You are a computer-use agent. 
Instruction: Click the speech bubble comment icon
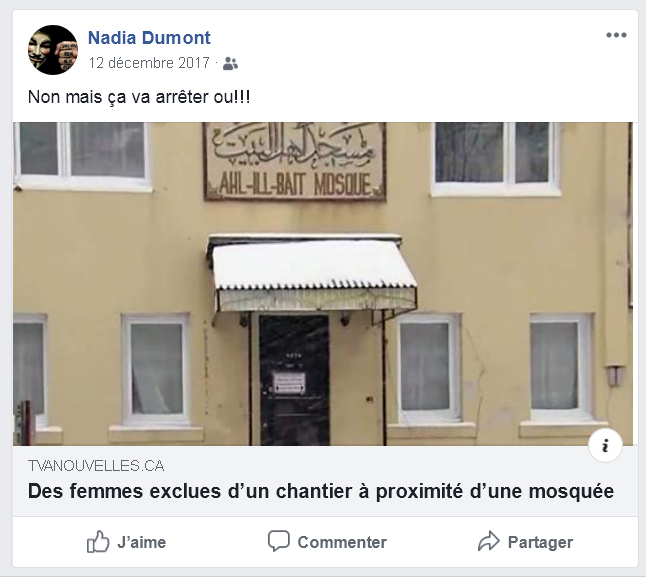(279, 541)
